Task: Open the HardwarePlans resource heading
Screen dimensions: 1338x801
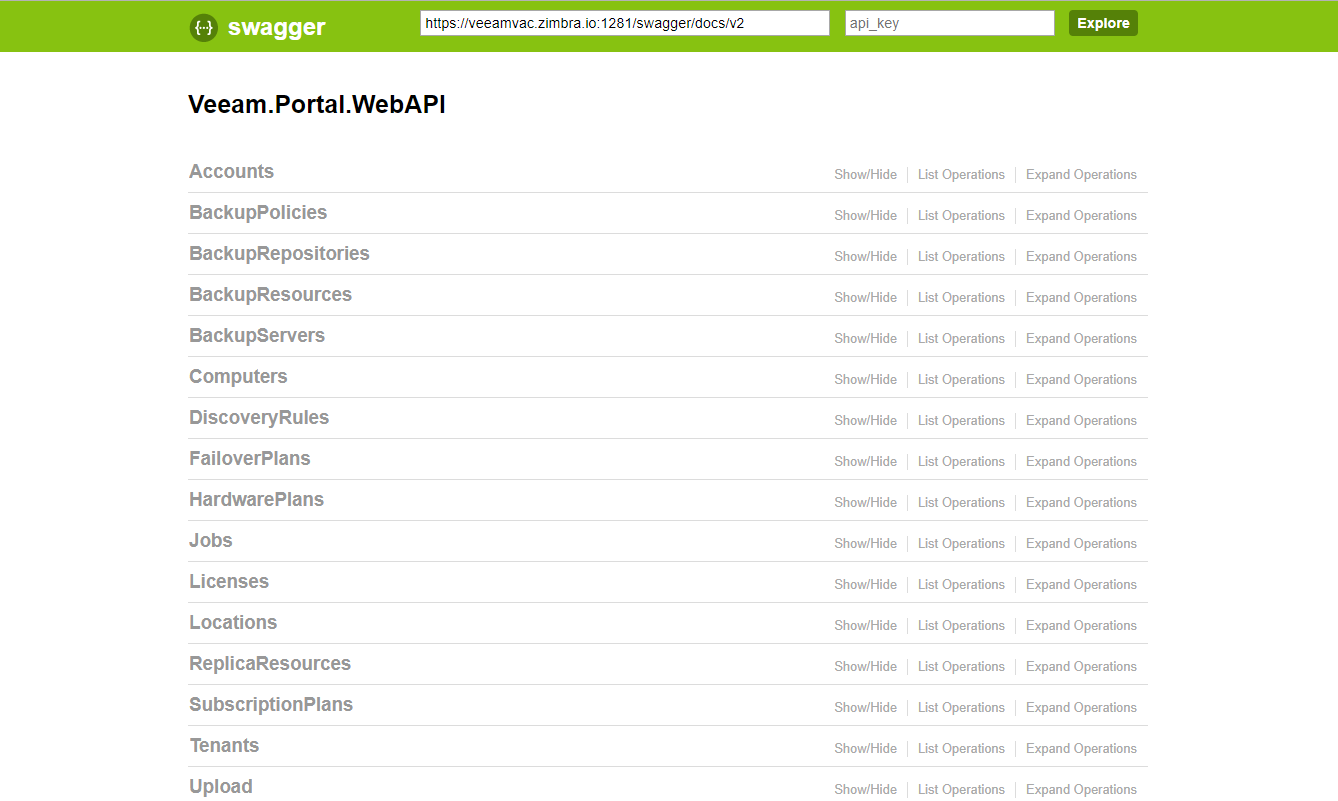Action: [x=256, y=500]
